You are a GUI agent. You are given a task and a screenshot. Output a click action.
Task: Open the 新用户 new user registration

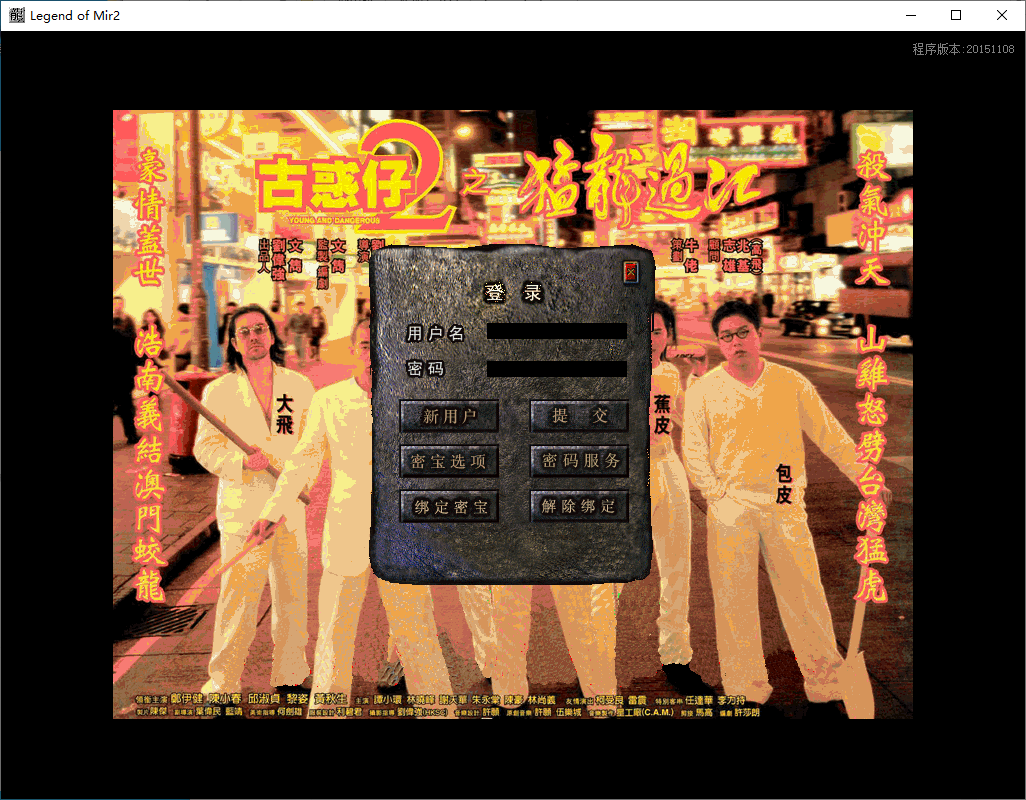(x=449, y=416)
